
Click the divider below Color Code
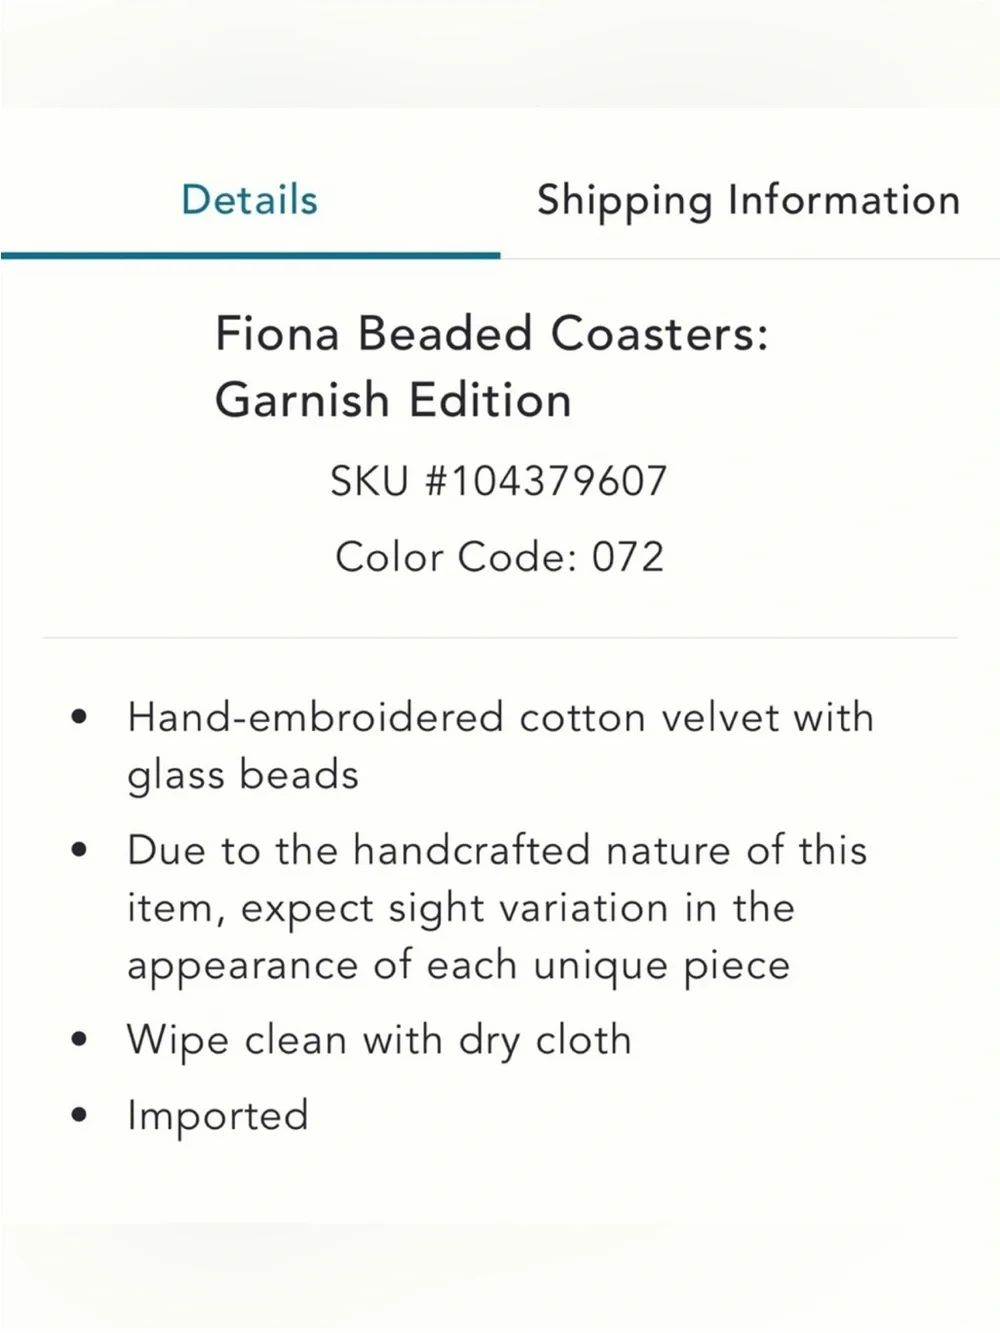coord(500,637)
